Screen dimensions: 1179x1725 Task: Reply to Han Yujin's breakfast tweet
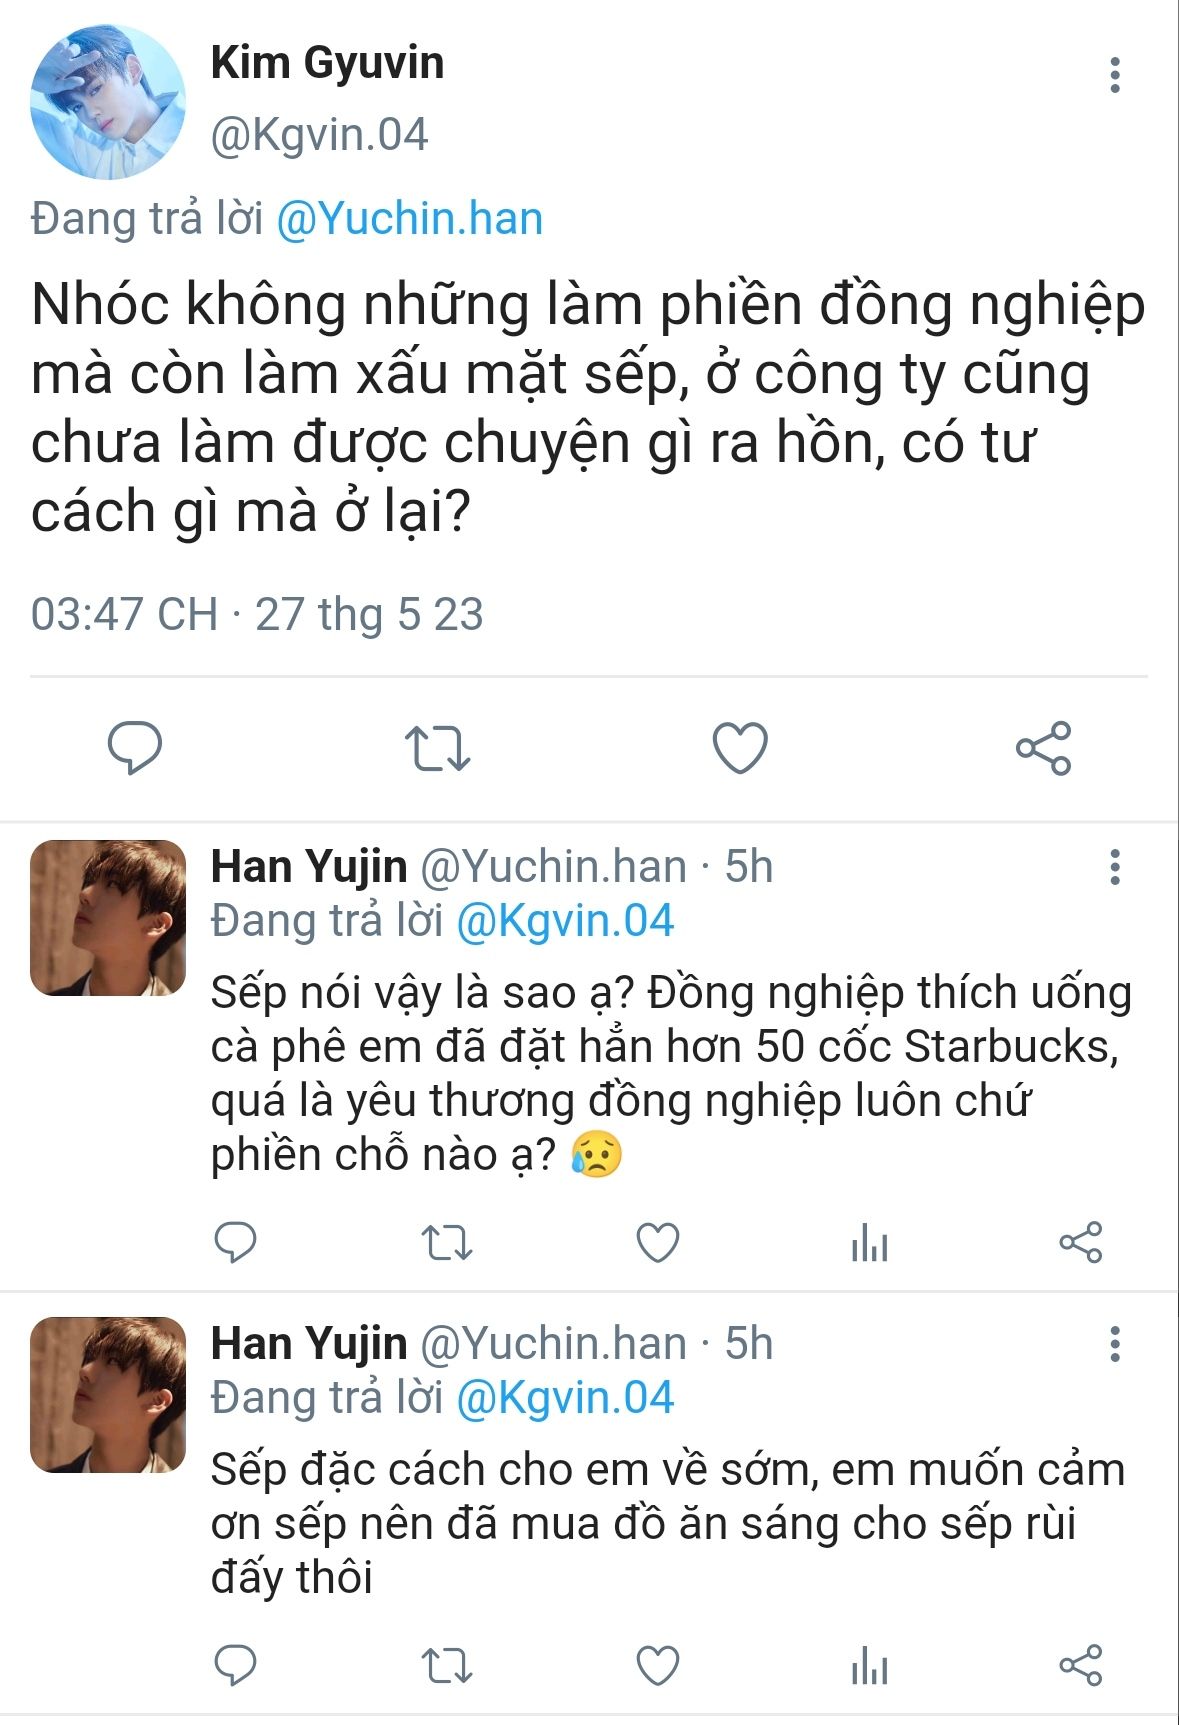pos(236,1665)
